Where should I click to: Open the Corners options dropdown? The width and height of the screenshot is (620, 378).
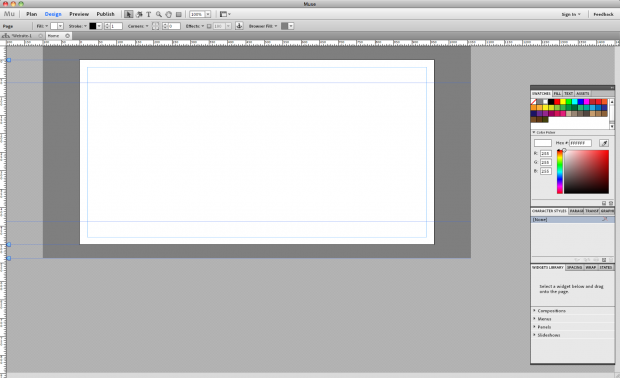(147, 26)
